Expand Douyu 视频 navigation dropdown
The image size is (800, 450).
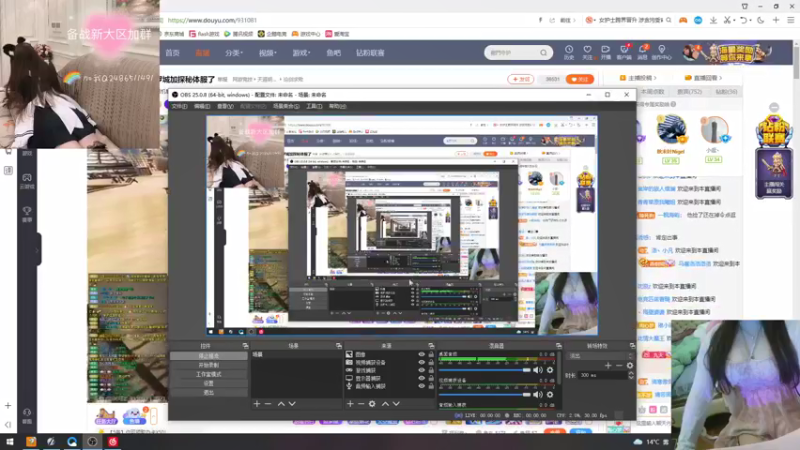[x=267, y=53]
